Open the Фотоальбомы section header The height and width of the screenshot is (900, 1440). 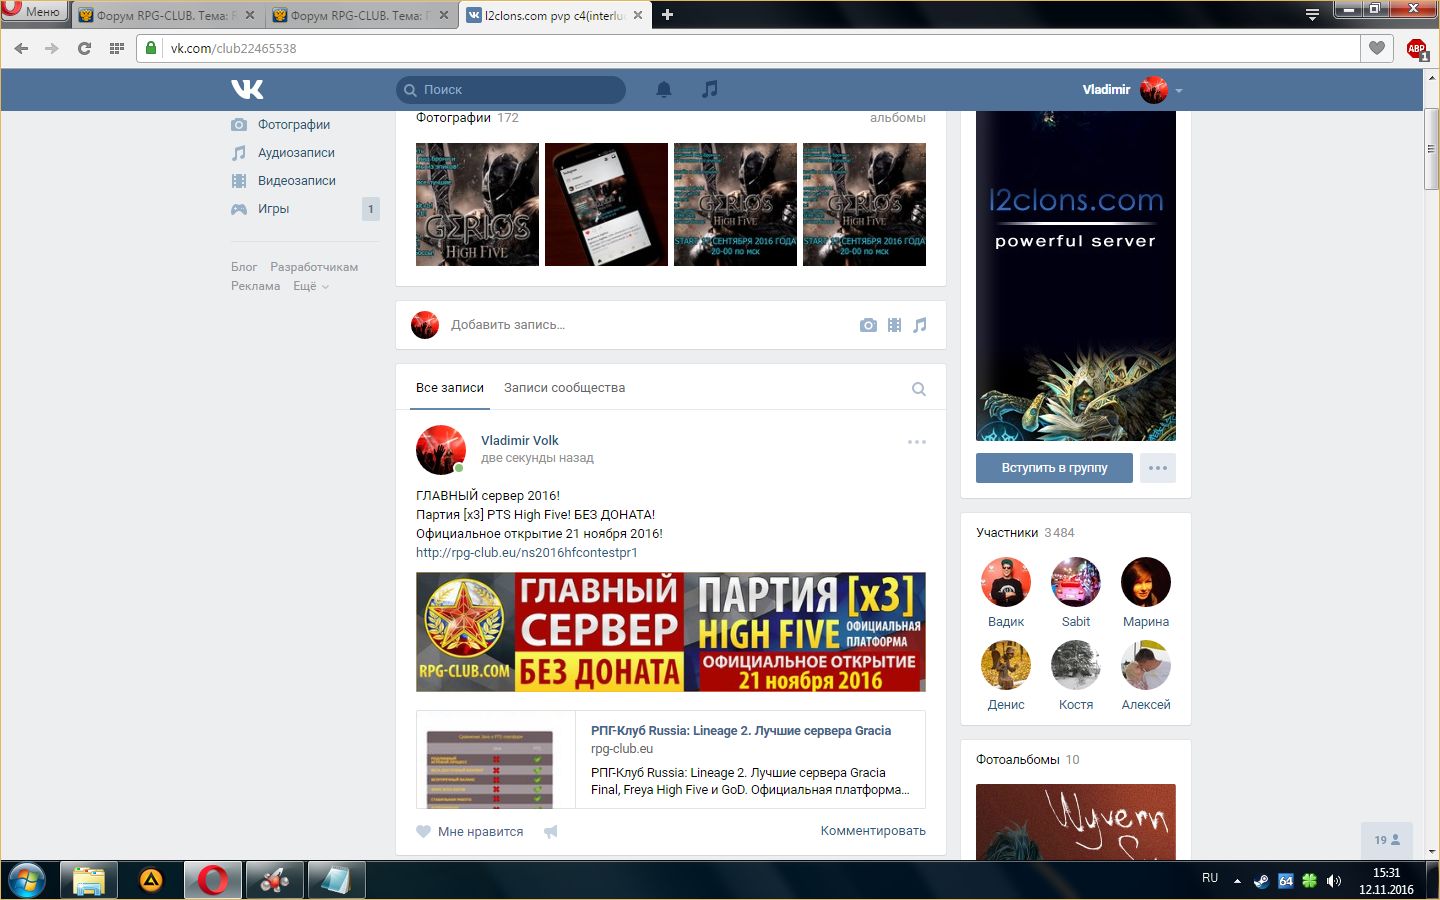1028,760
